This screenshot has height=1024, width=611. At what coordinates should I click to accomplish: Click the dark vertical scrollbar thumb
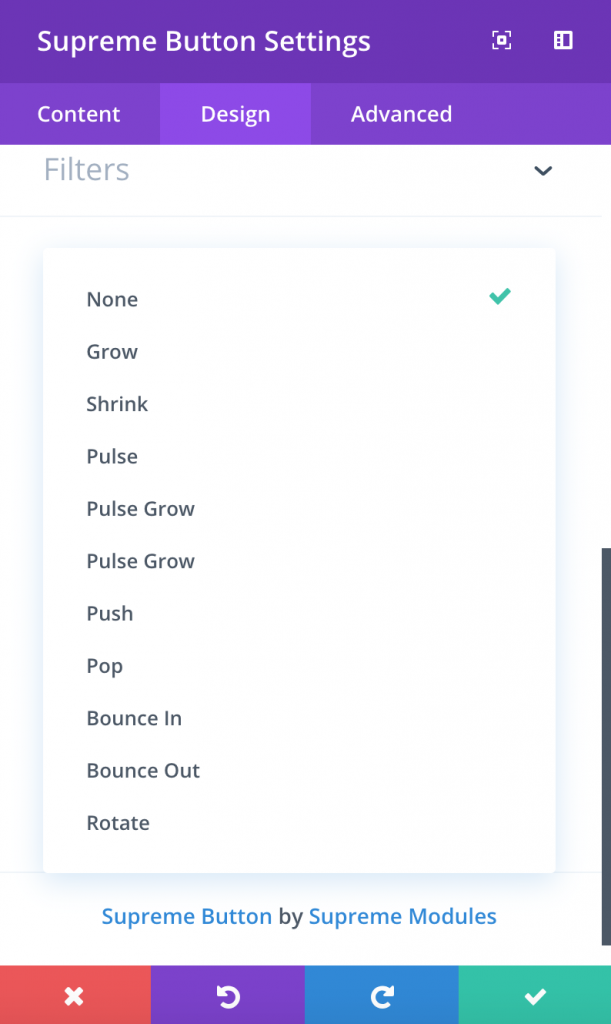click(606, 746)
